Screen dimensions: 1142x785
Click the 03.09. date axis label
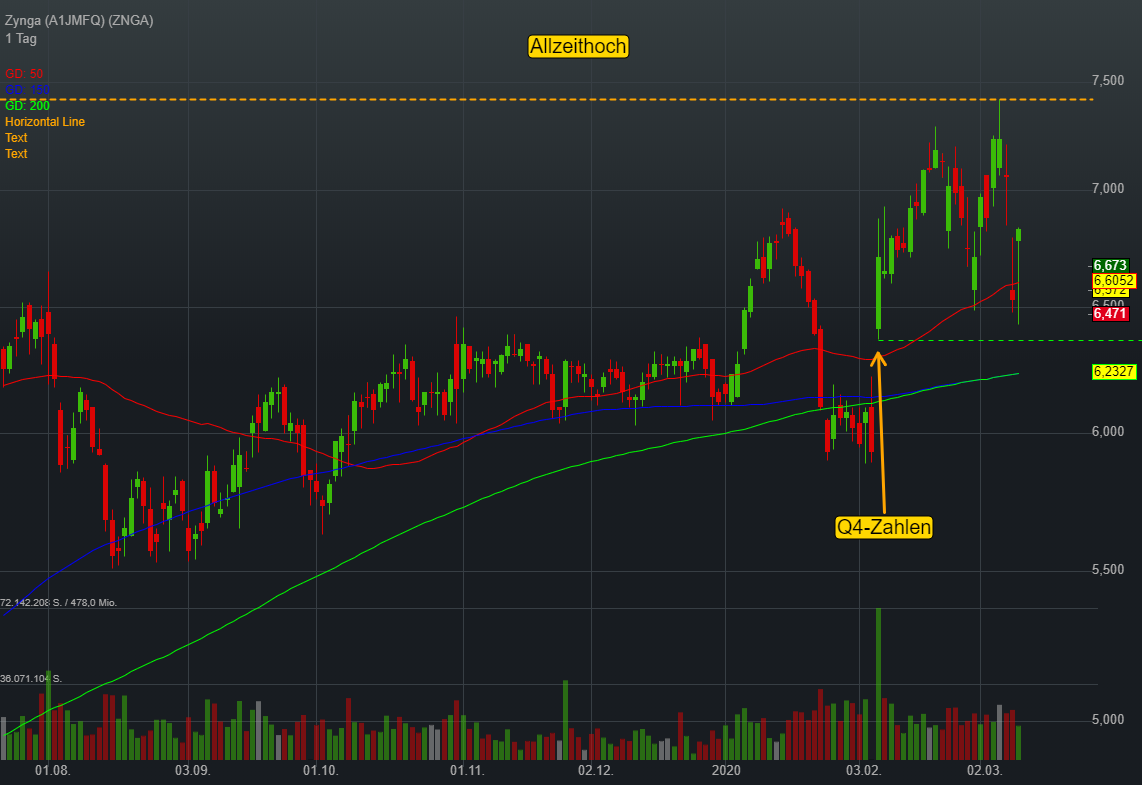pos(192,770)
